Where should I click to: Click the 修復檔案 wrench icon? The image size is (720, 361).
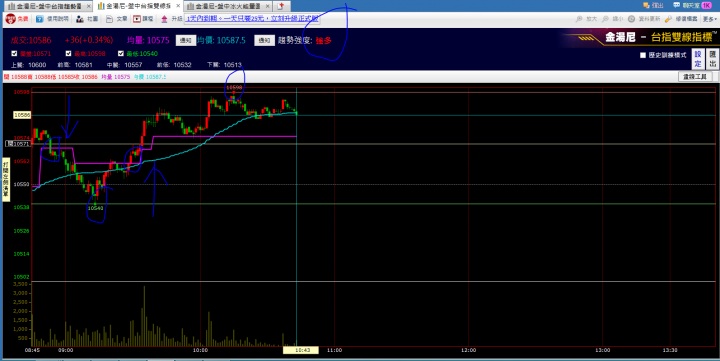coord(668,19)
